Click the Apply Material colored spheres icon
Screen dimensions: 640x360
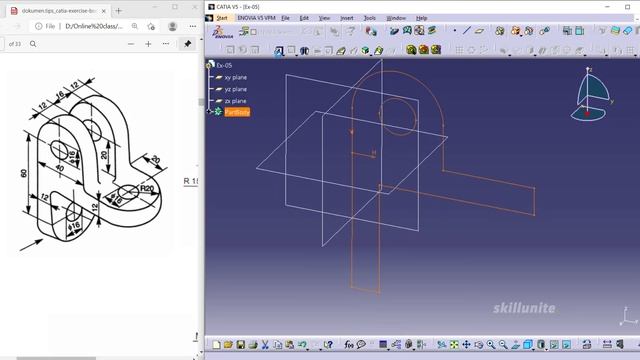click(x=371, y=31)
